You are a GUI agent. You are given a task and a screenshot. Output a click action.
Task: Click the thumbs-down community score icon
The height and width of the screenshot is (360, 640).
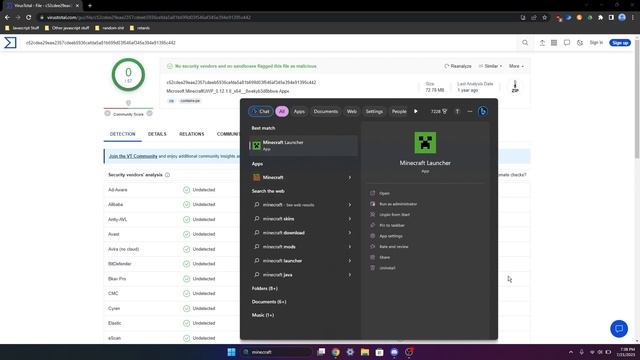(x=107, y=113)
